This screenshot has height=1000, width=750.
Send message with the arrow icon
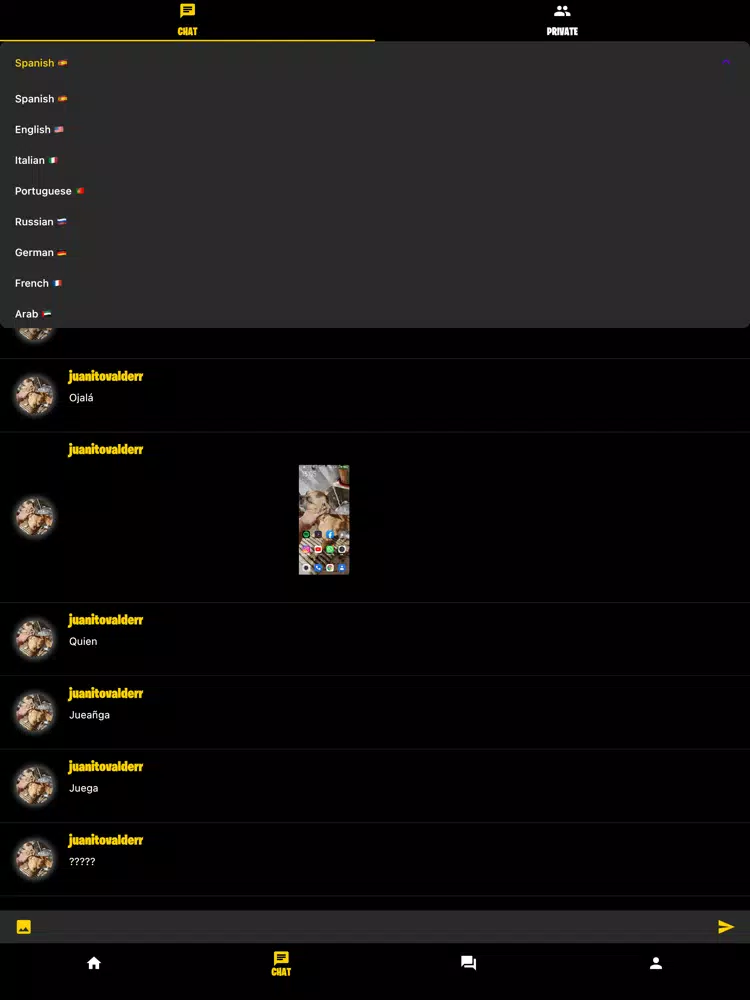coord(726,927)
